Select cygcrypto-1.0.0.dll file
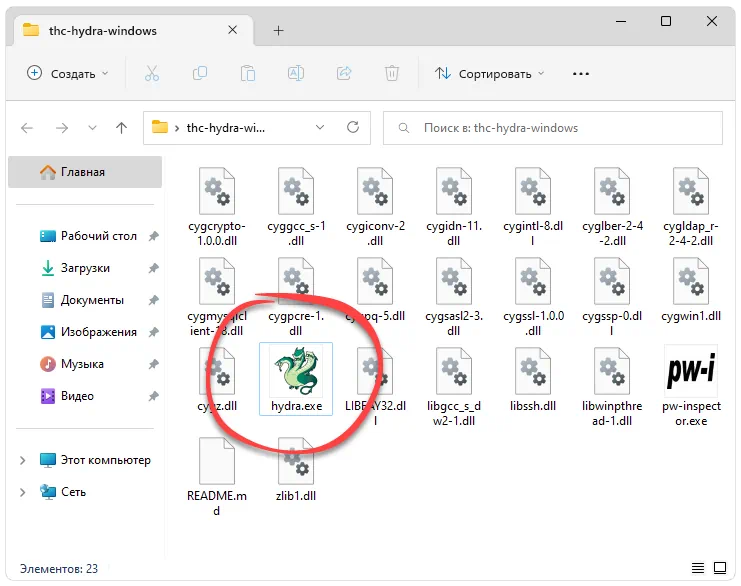 click(216, 207)
